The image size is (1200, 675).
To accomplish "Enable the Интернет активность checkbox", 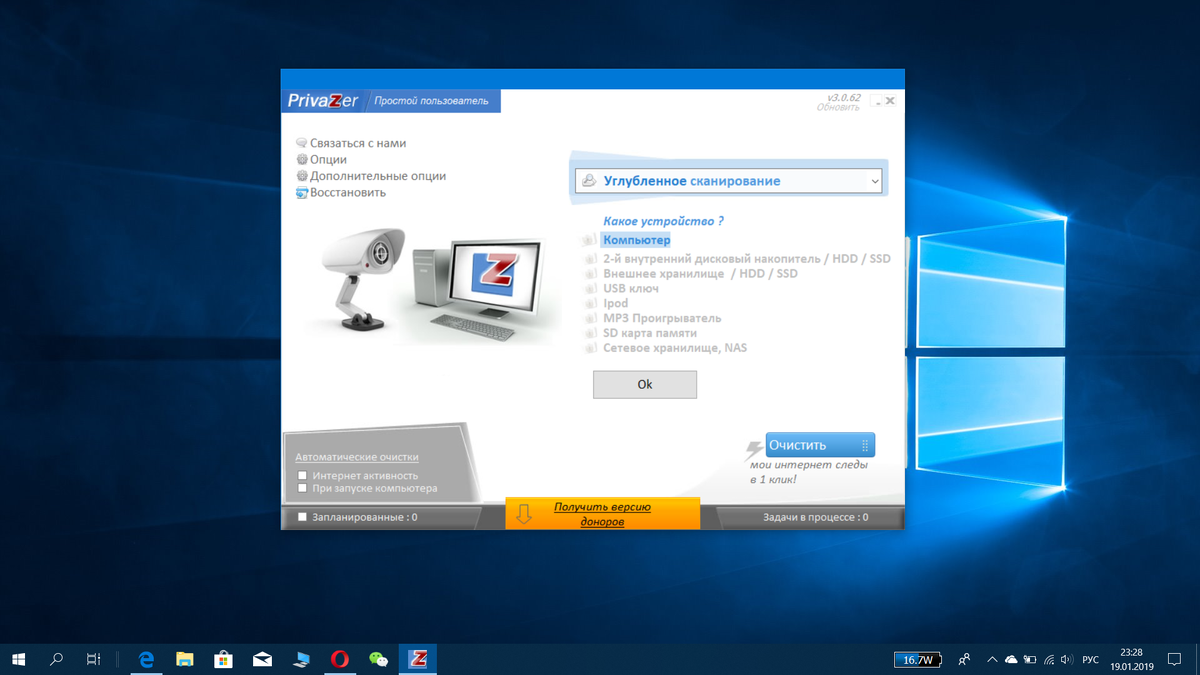I will [x=302, y=476].
